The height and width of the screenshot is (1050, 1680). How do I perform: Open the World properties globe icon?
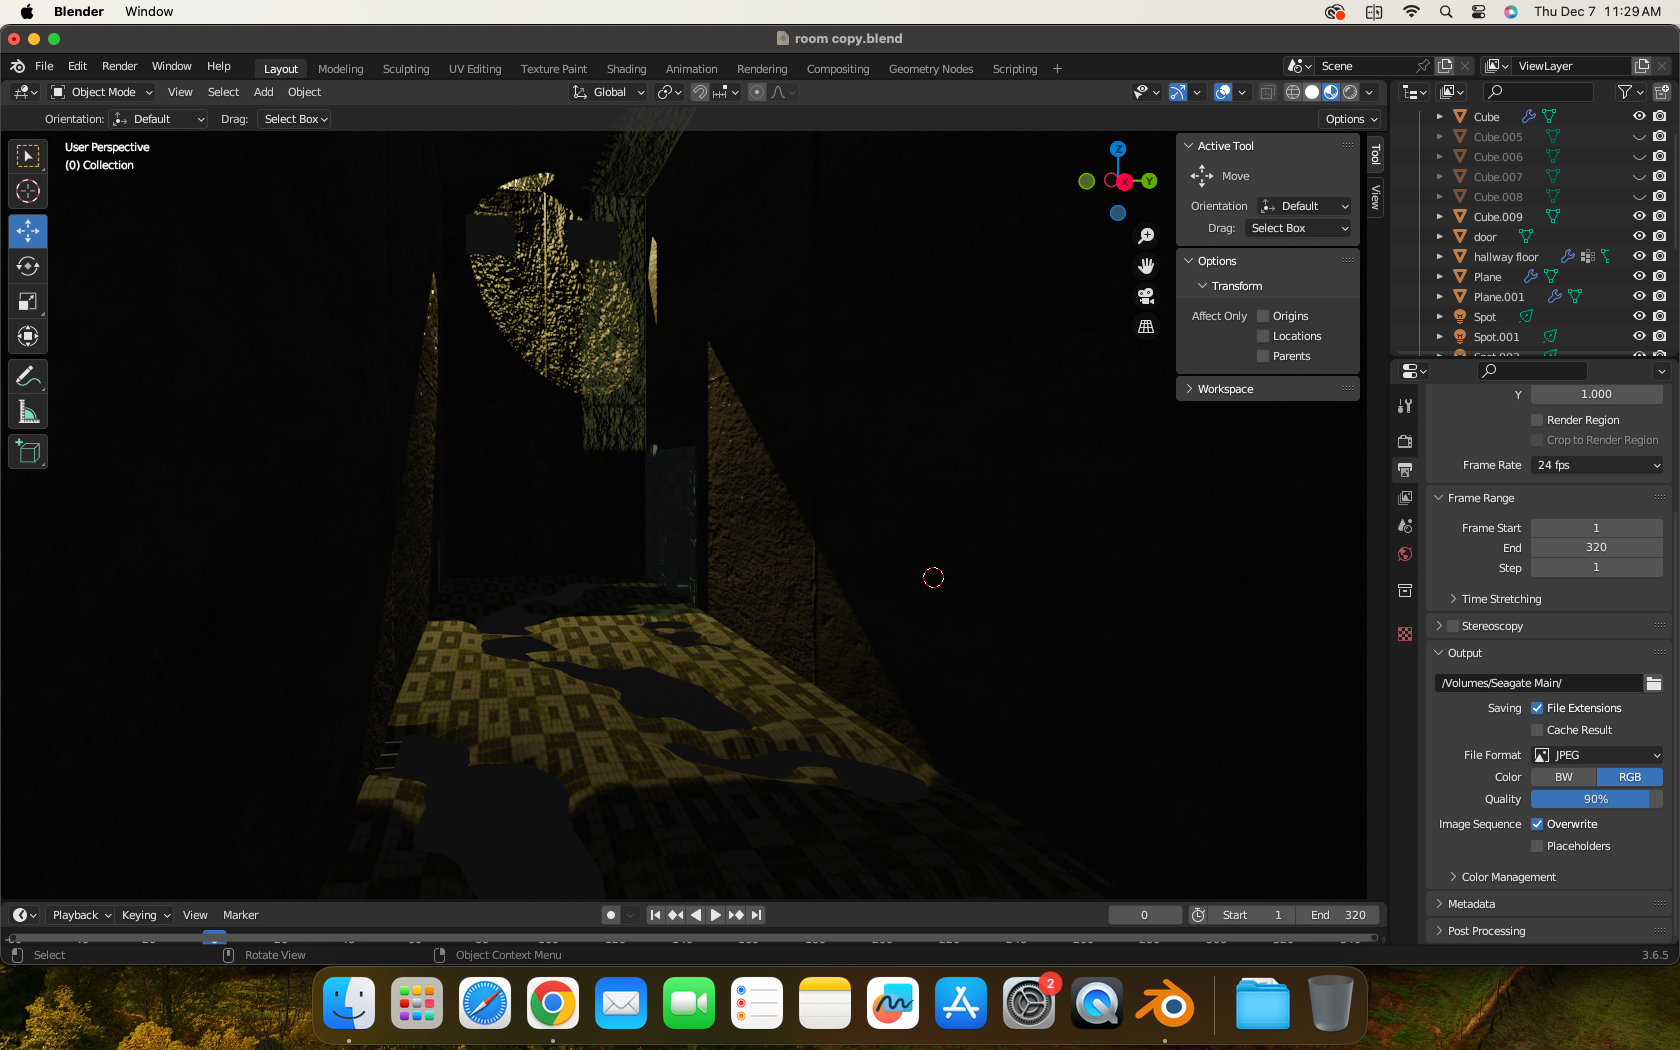[x=1405, y=554]
